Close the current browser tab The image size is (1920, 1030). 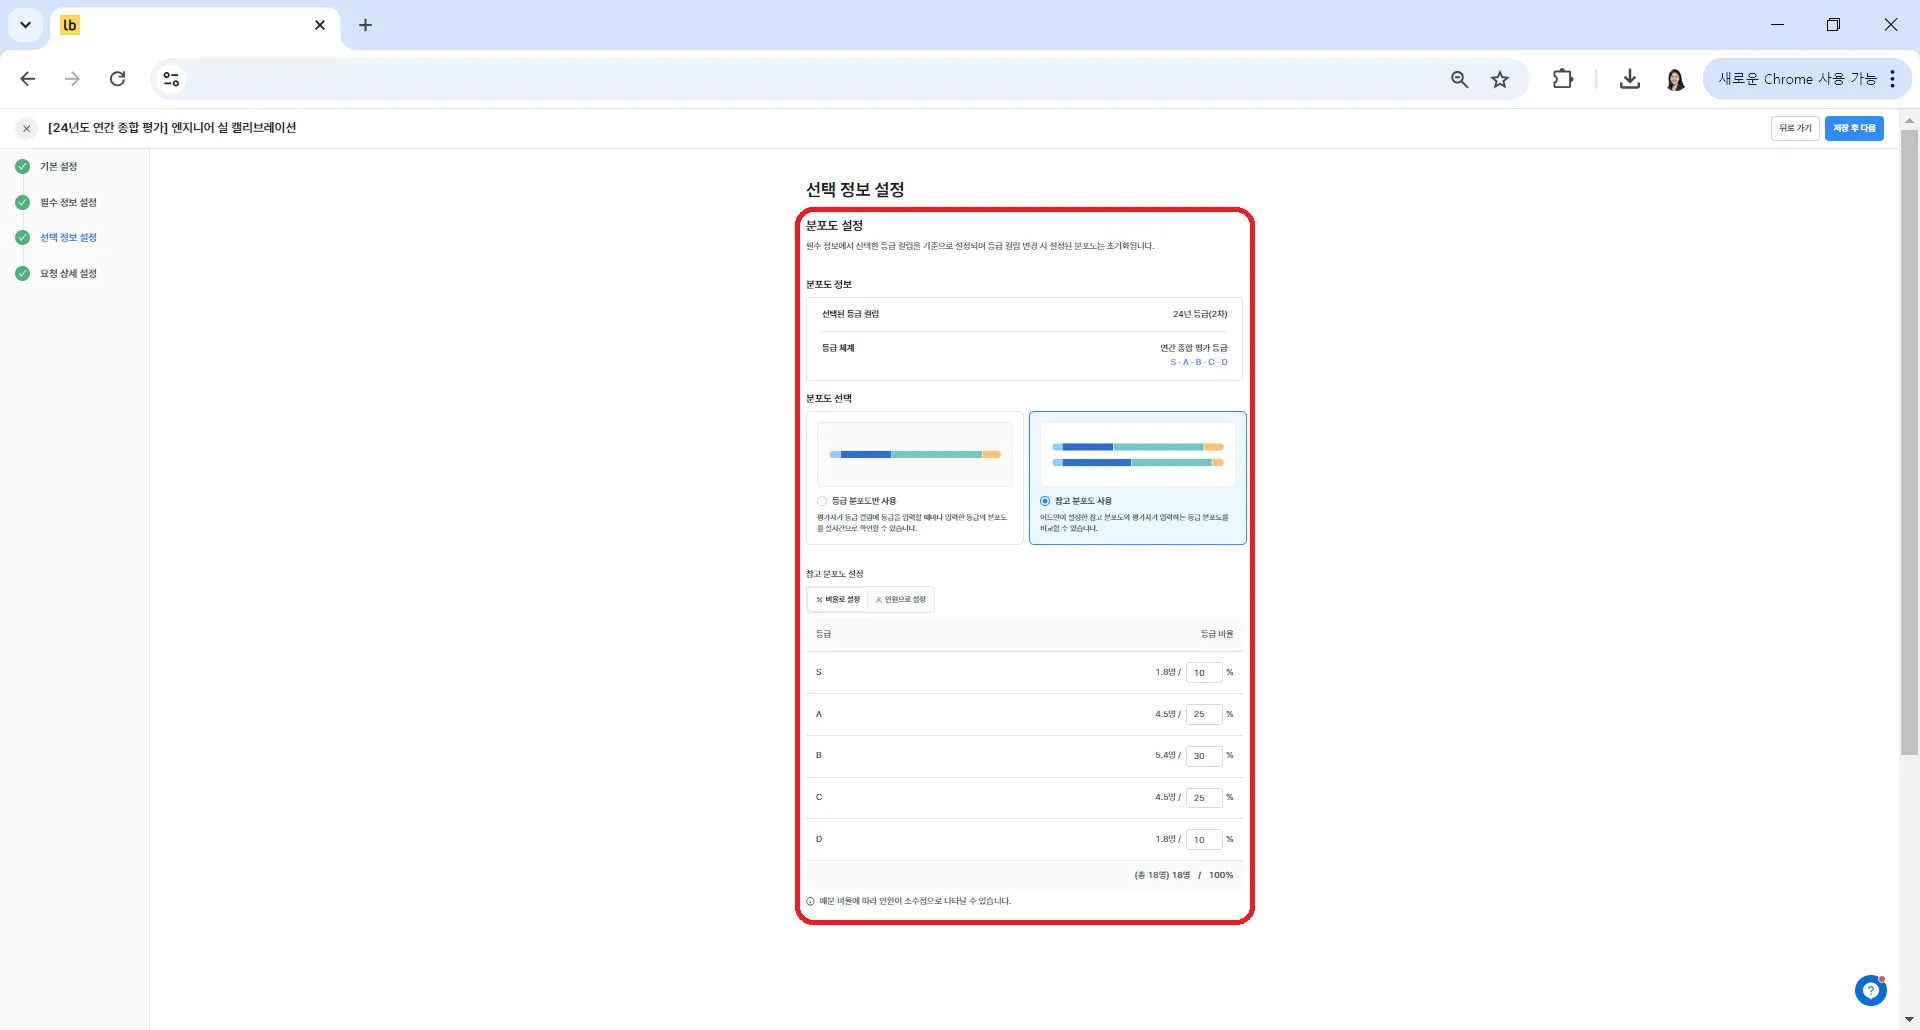tap(320, 25)
